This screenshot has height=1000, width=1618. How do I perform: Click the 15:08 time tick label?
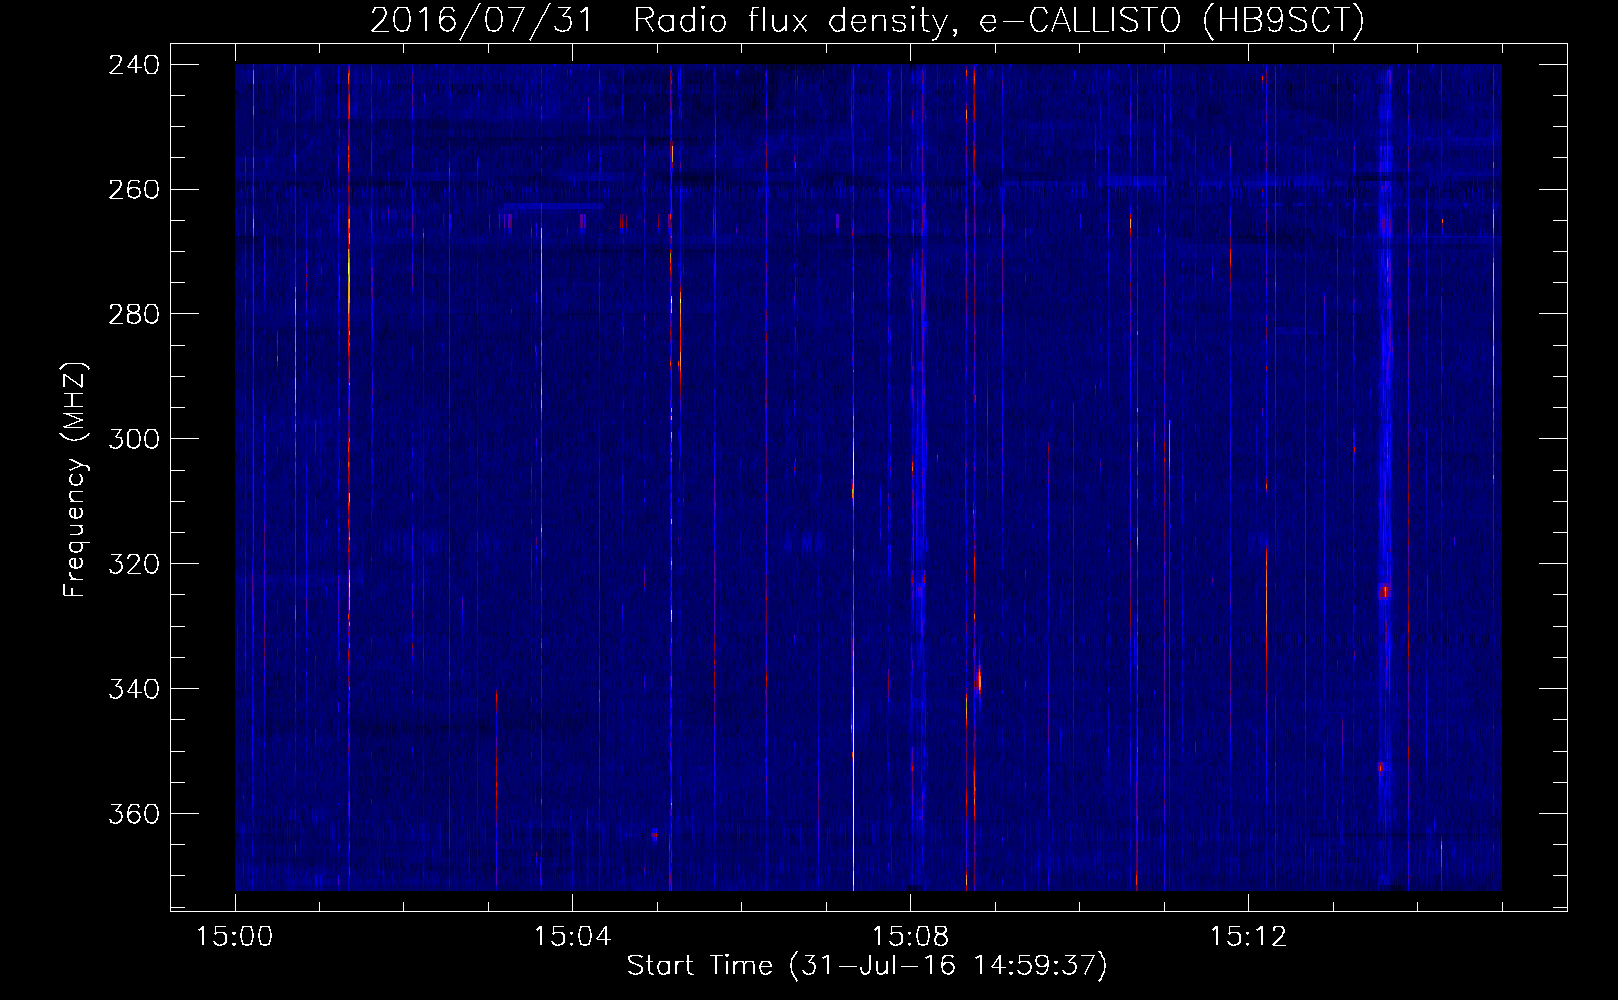(x=910, y=937)
